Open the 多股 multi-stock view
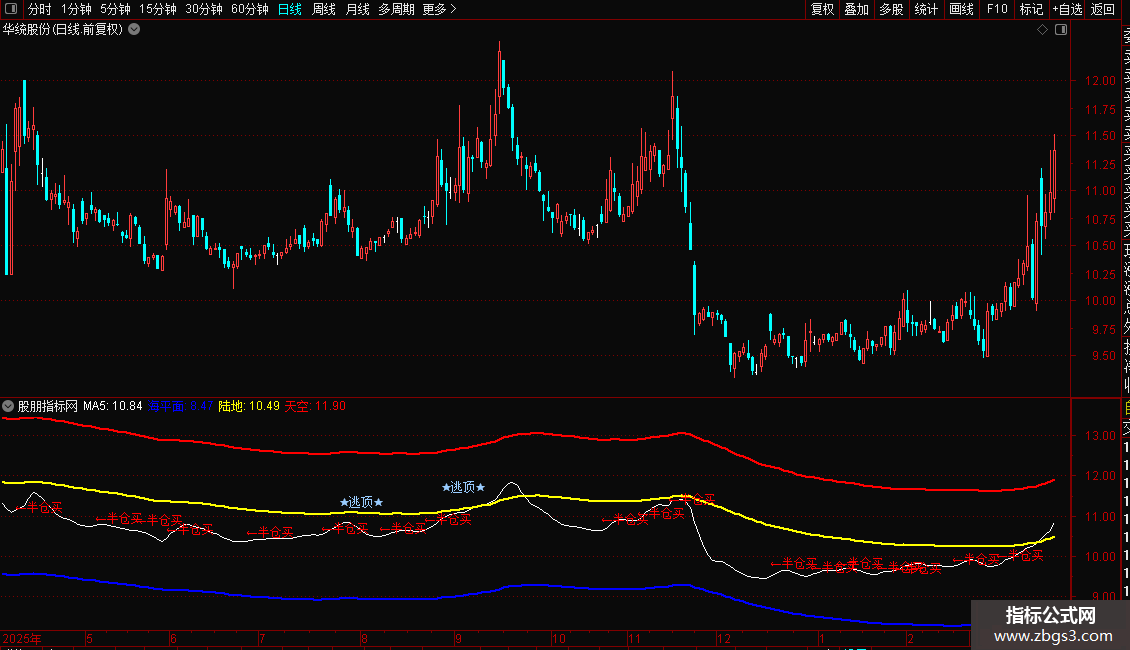Screen dimensions: 1130x650 click(891, 9)
